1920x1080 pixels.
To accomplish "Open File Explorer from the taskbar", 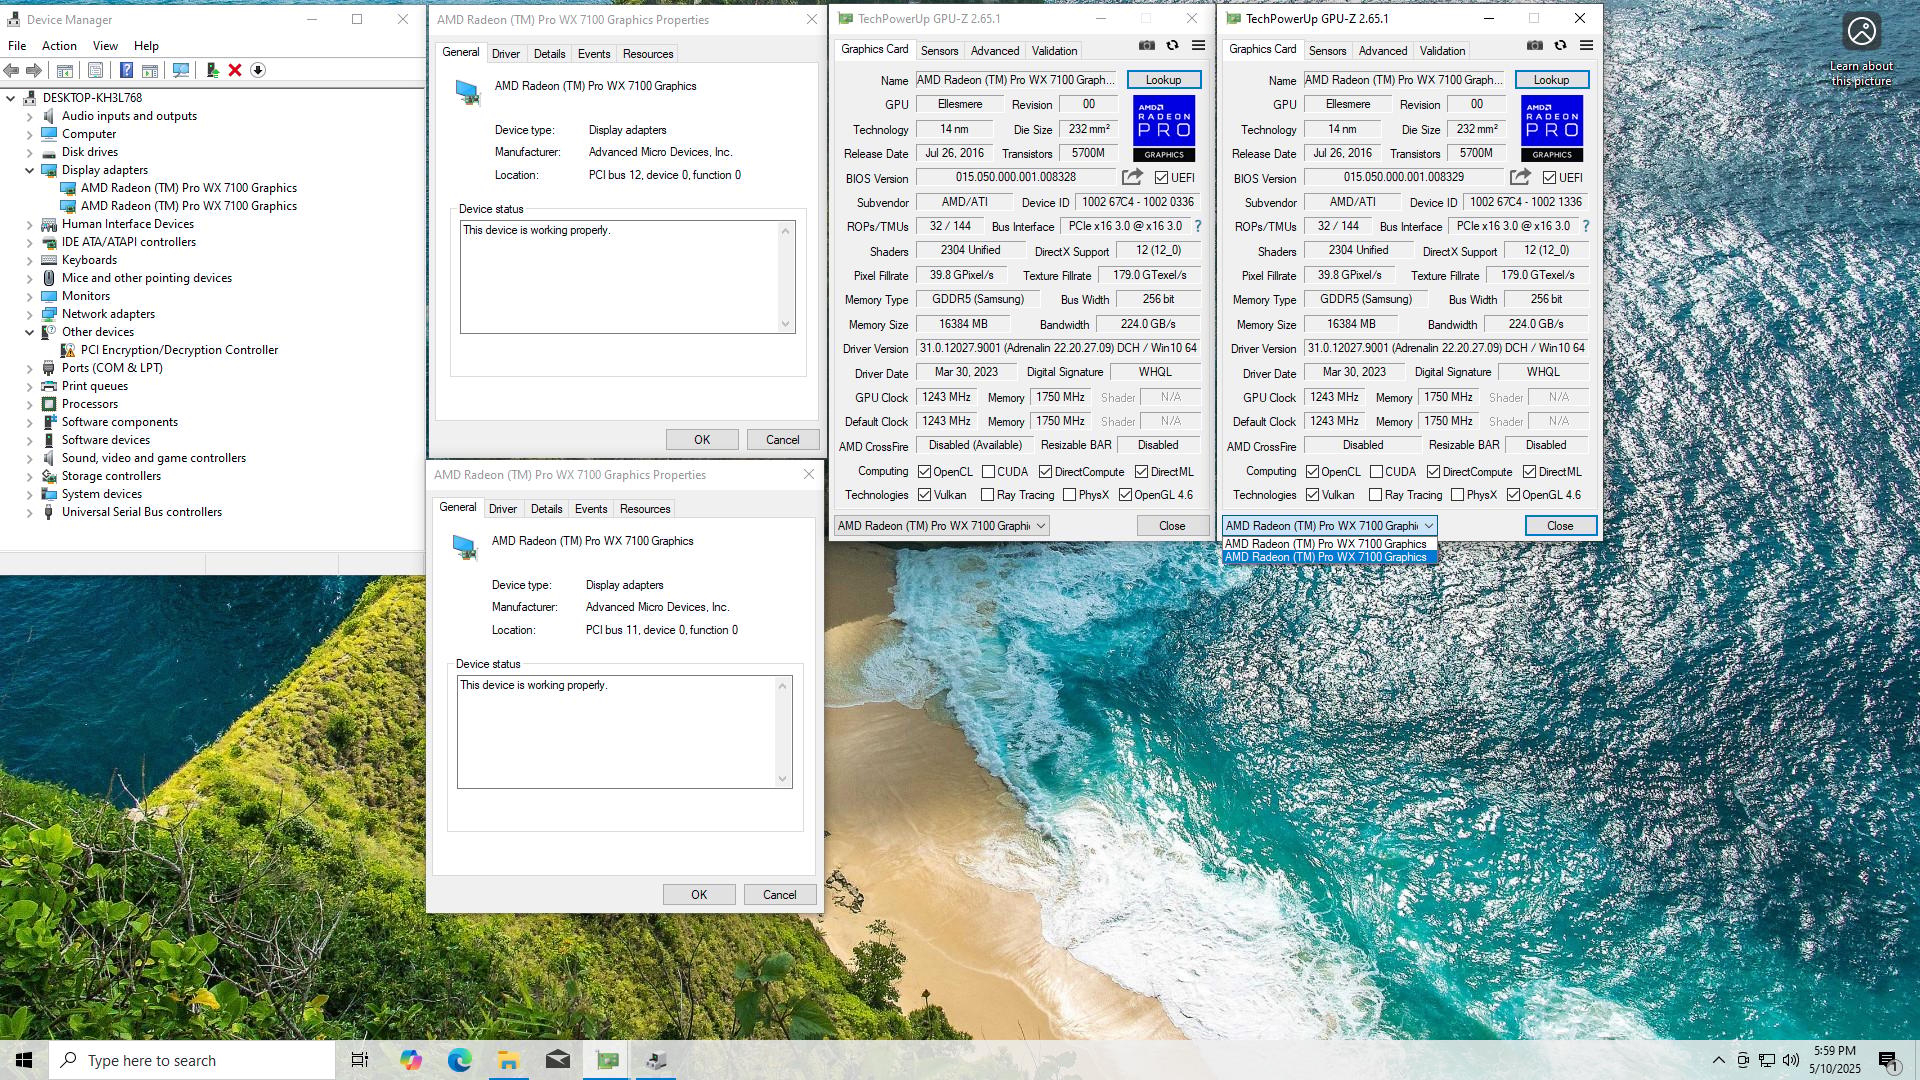I will tap(508, 1060).
